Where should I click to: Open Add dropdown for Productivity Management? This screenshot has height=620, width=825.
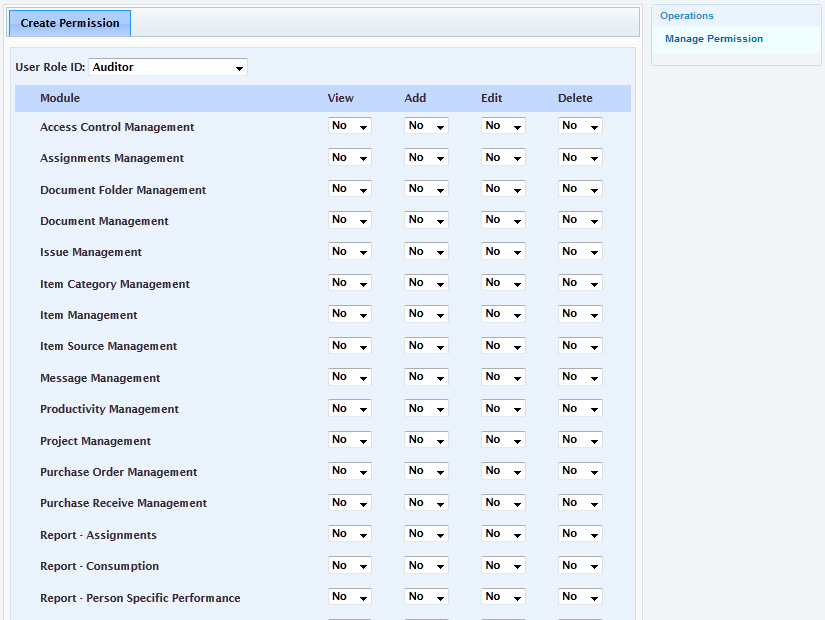pyautogui.click(x=426, y=409)
